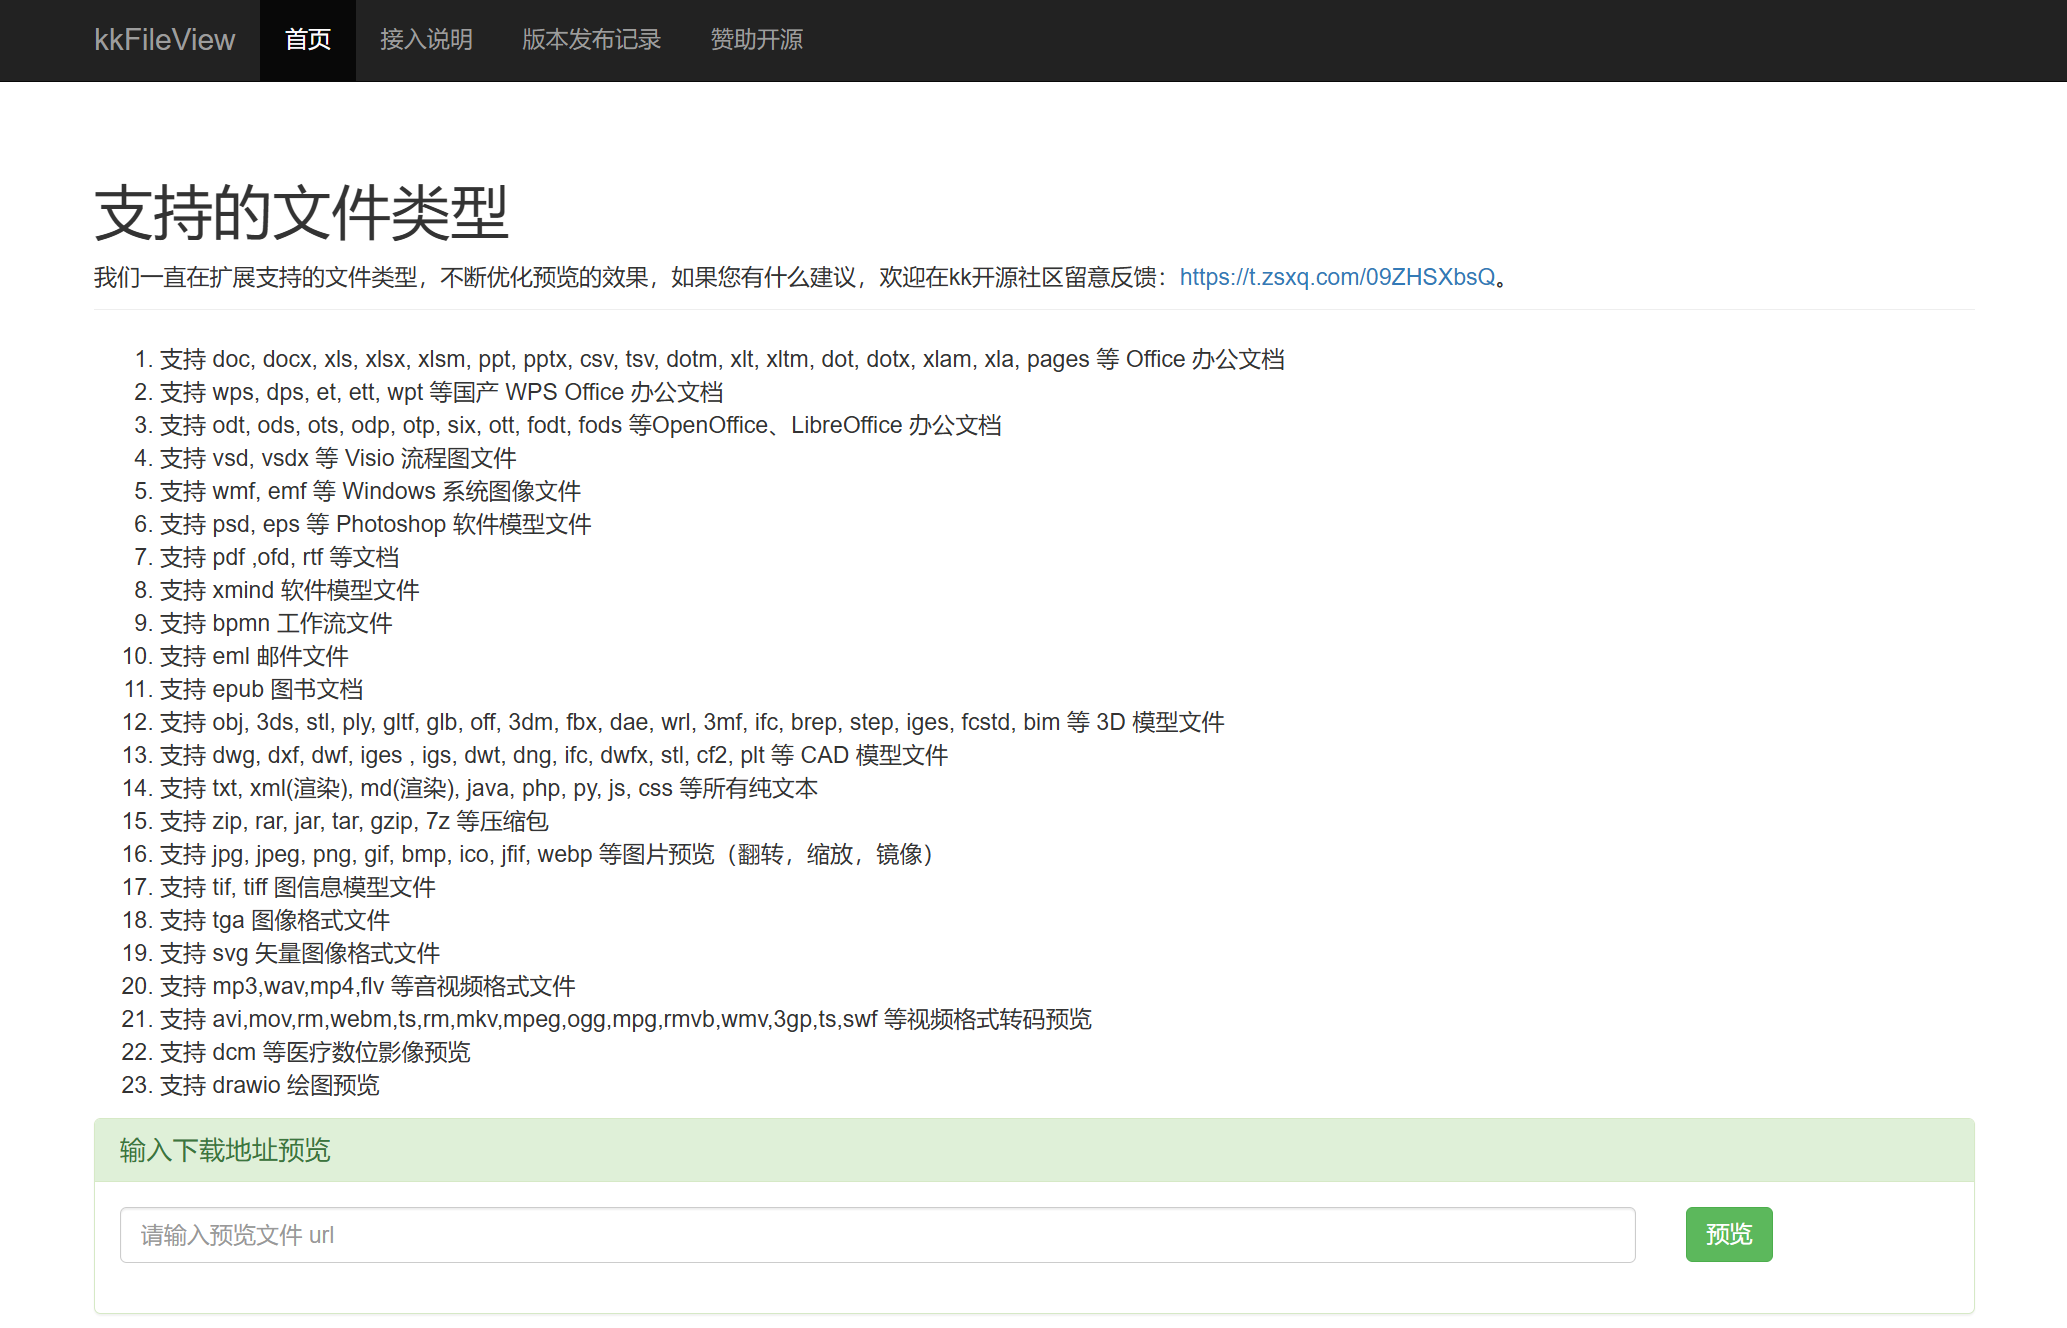Click the CAD 模型文件 list item
Screen dimensions: 2067x1328
553,755
